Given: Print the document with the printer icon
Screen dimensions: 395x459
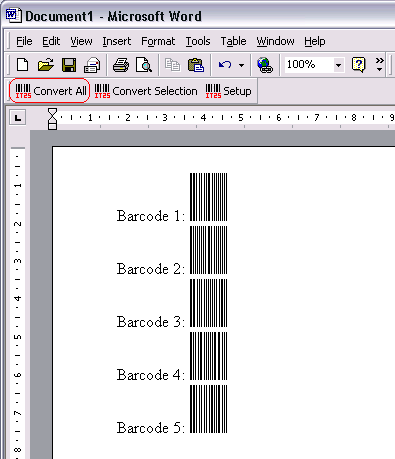Looking at the screenshot, I should 121,64.
